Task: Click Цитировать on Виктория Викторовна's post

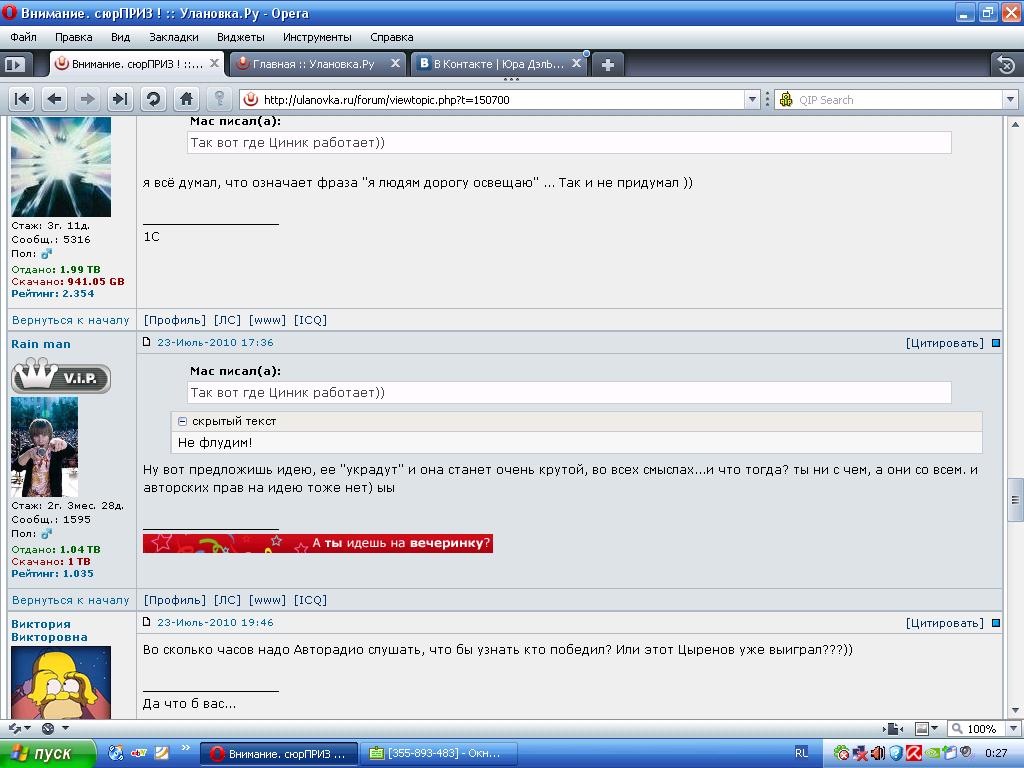Action: [x=944, y=623]
